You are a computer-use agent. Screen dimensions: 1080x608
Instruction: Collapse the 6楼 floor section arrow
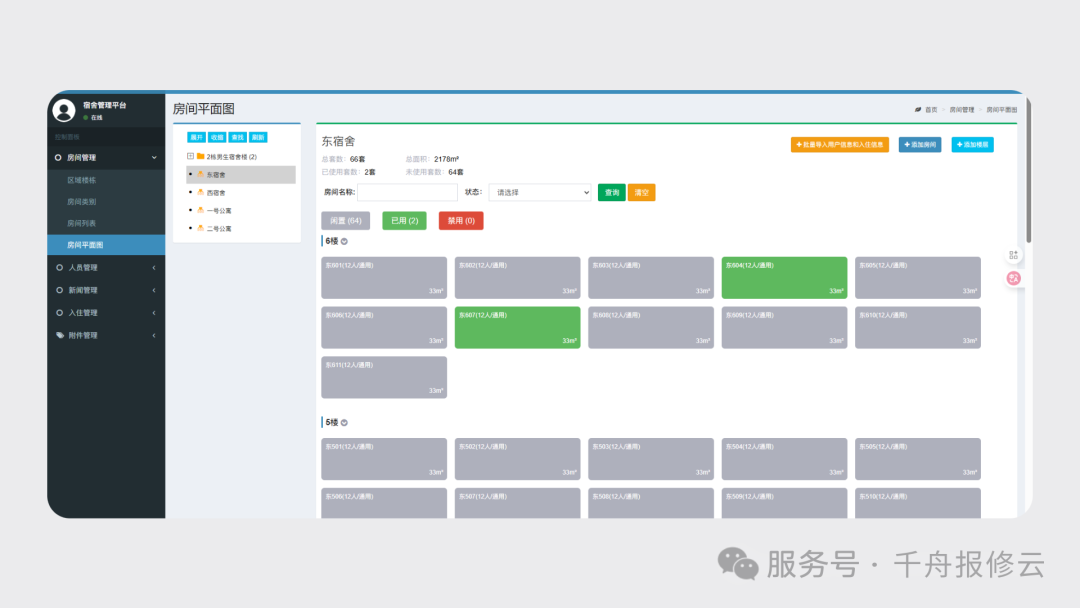pyautogui.click(x=344, y=241)
